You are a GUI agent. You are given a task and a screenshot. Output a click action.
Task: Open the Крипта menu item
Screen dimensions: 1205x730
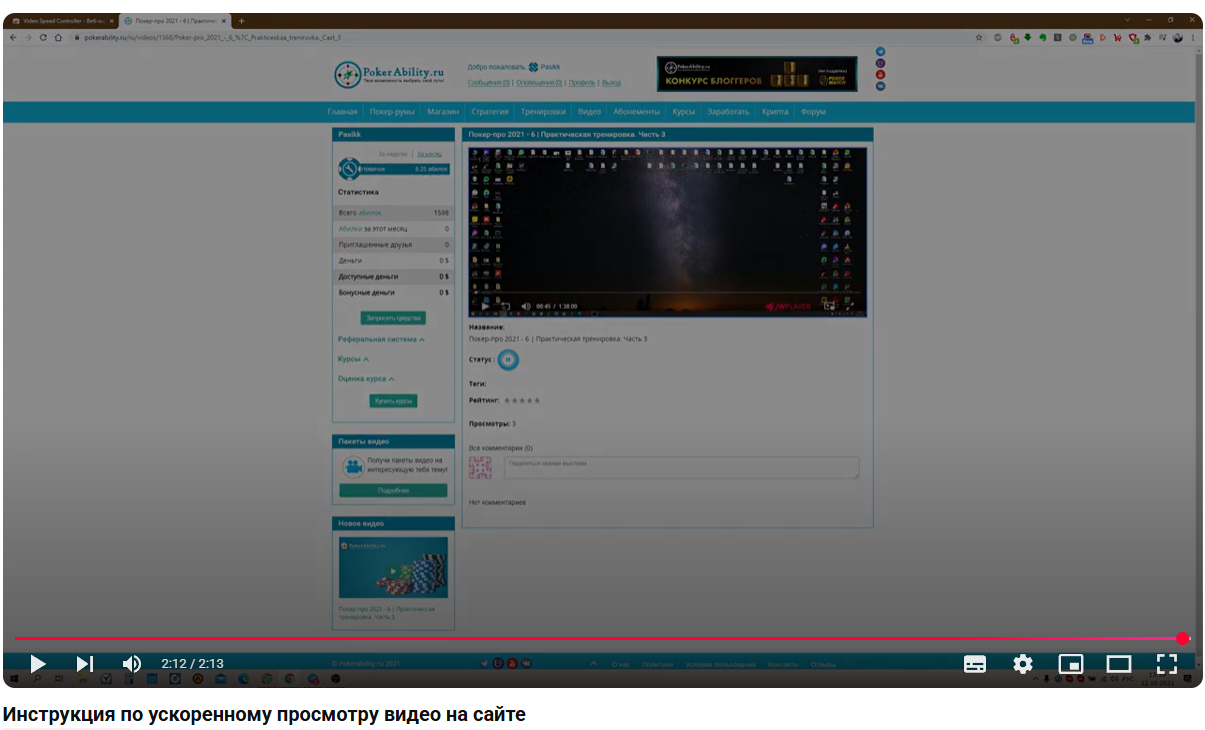pos(775,112)
